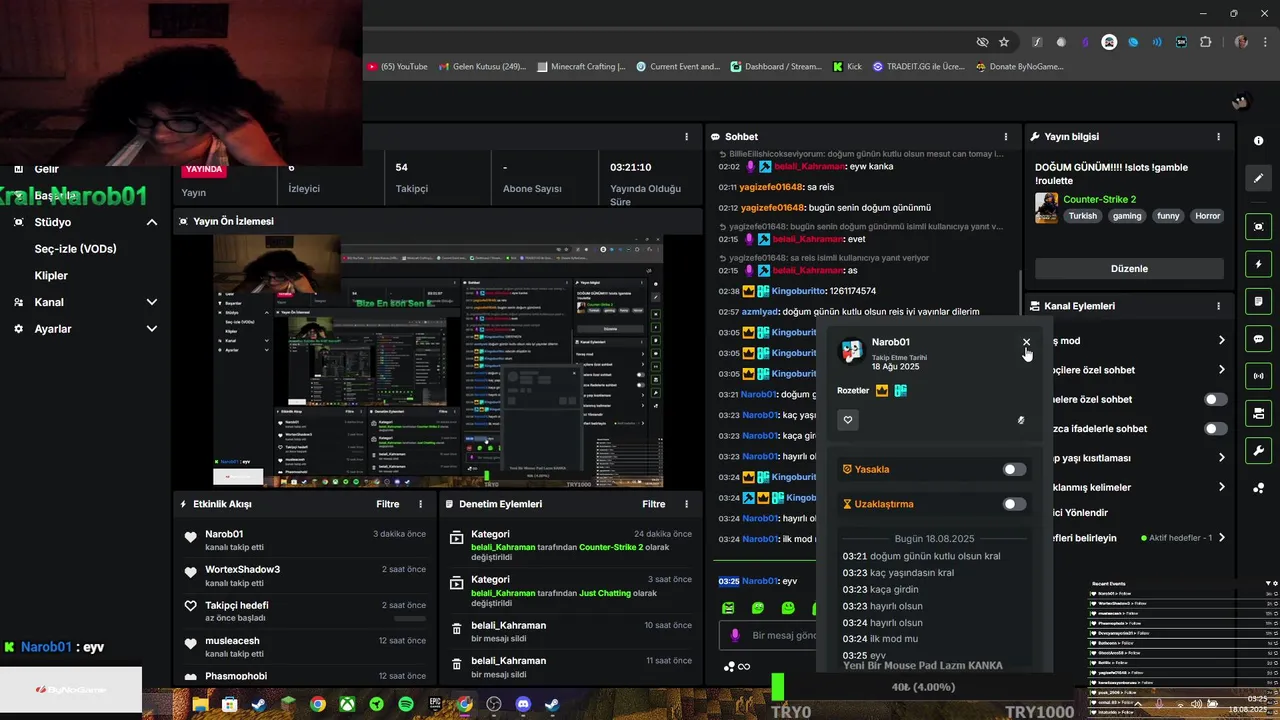The width and height of the screenshot is (1280, 720).
Task: Click the Chrome bookmark star icon
Action: click(x=1004, y=42)
